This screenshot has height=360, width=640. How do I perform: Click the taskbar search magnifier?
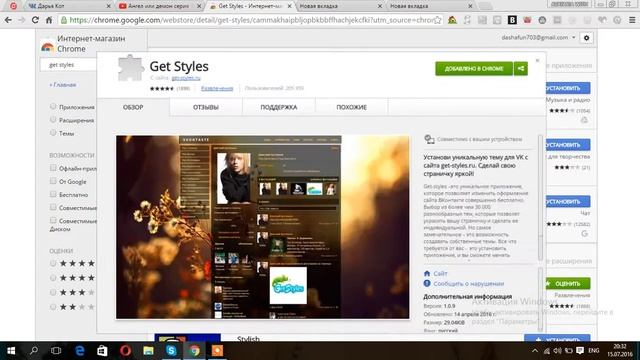click(33, 351)
